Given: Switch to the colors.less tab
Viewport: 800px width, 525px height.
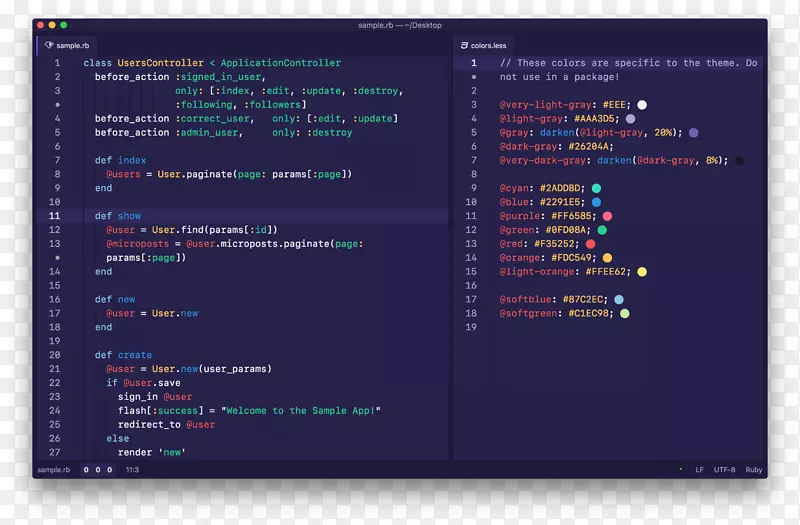Looking at the screenshot, I should coord(487,46).
